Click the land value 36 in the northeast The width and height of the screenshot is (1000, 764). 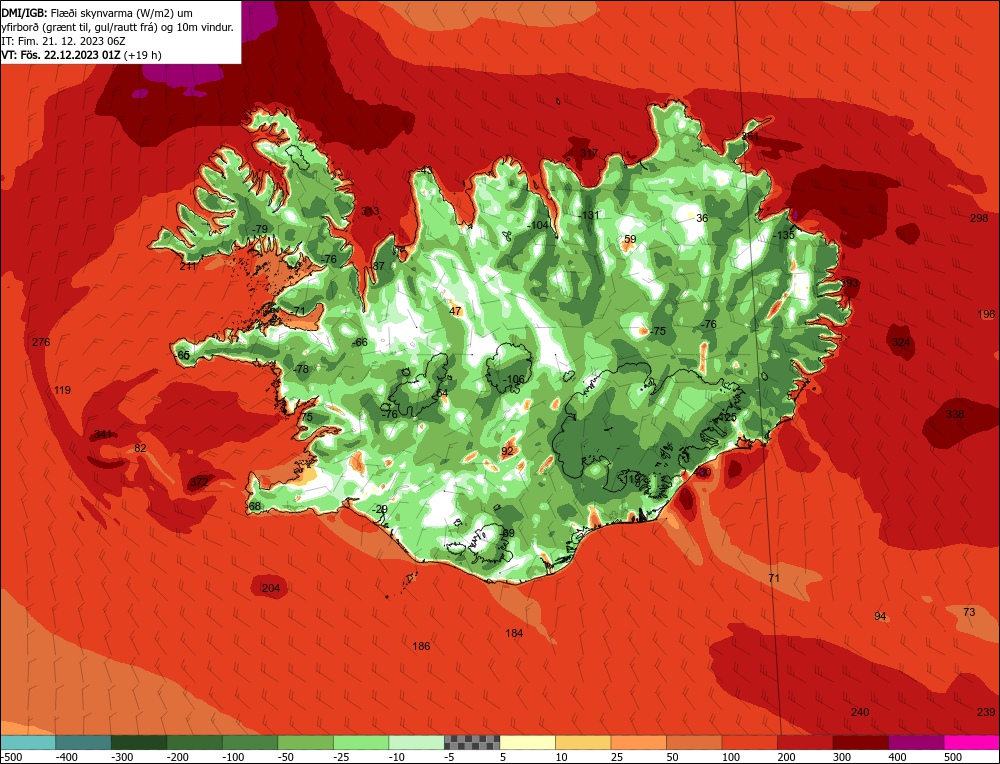coord(702,218)
